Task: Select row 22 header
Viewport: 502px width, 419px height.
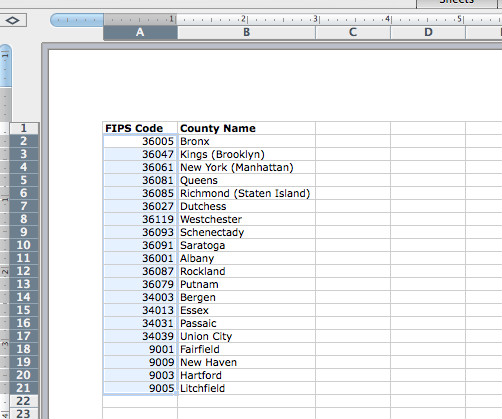Action: (x=24, y=401)
